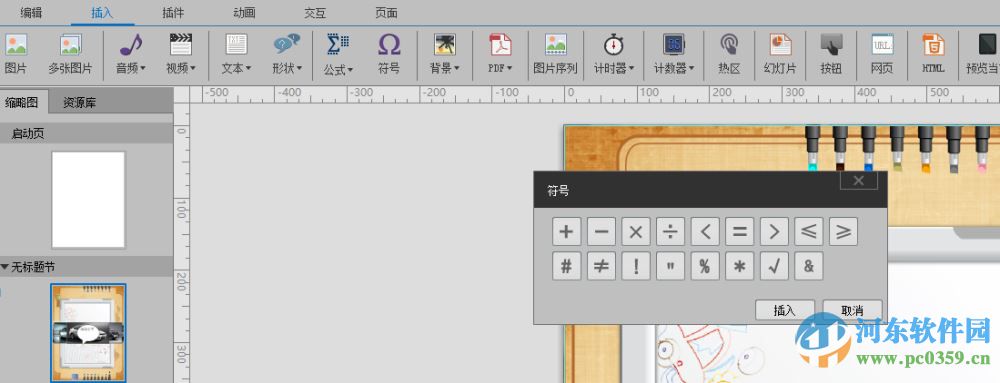Switch to the 编辑 tab

[31, 12]
